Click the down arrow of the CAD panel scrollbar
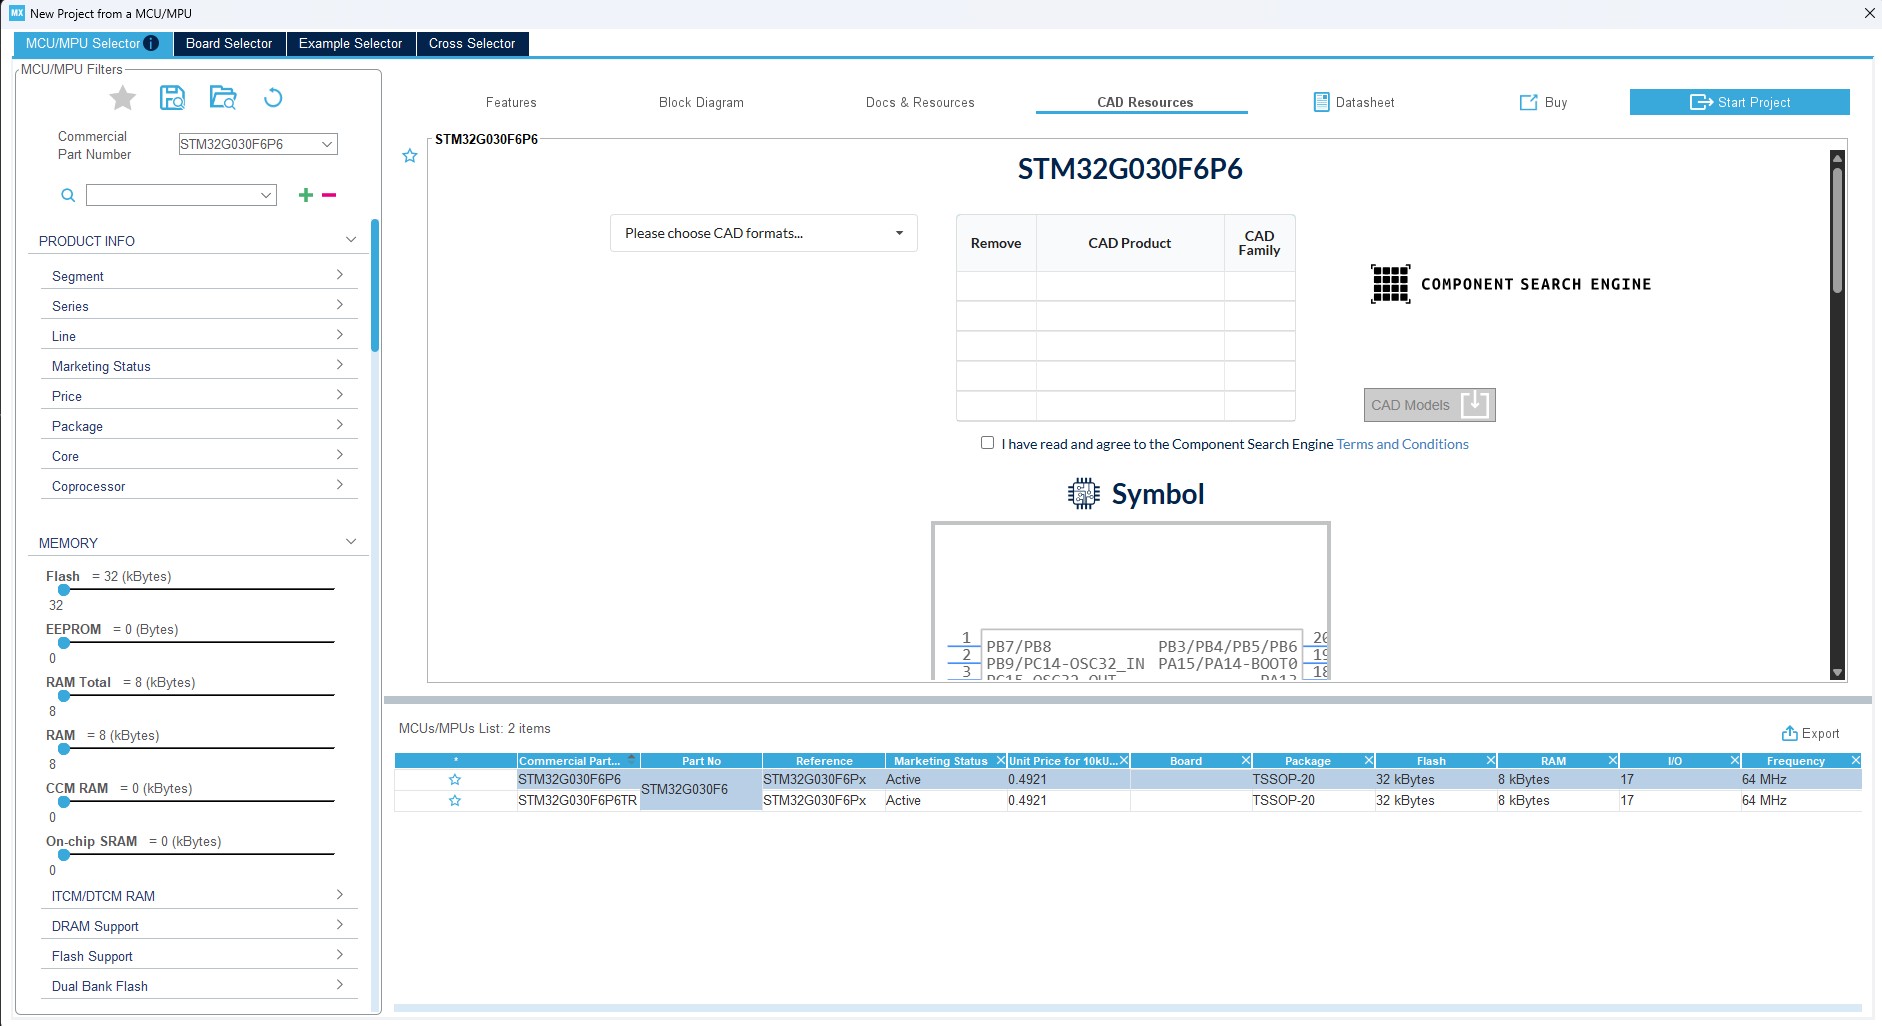The width and height of the screenshot is (1882, 1026). (1837, 673)
